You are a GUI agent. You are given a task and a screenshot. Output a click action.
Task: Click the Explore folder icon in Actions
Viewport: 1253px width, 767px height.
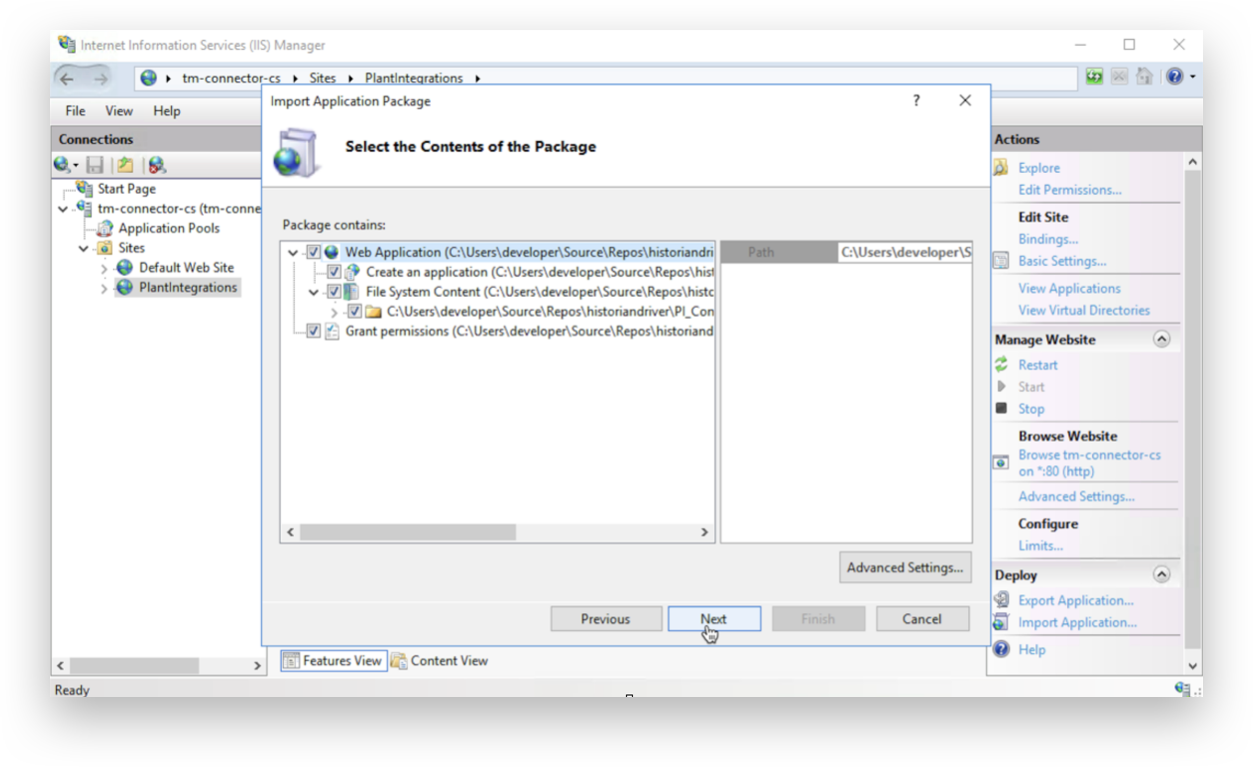1001,168
